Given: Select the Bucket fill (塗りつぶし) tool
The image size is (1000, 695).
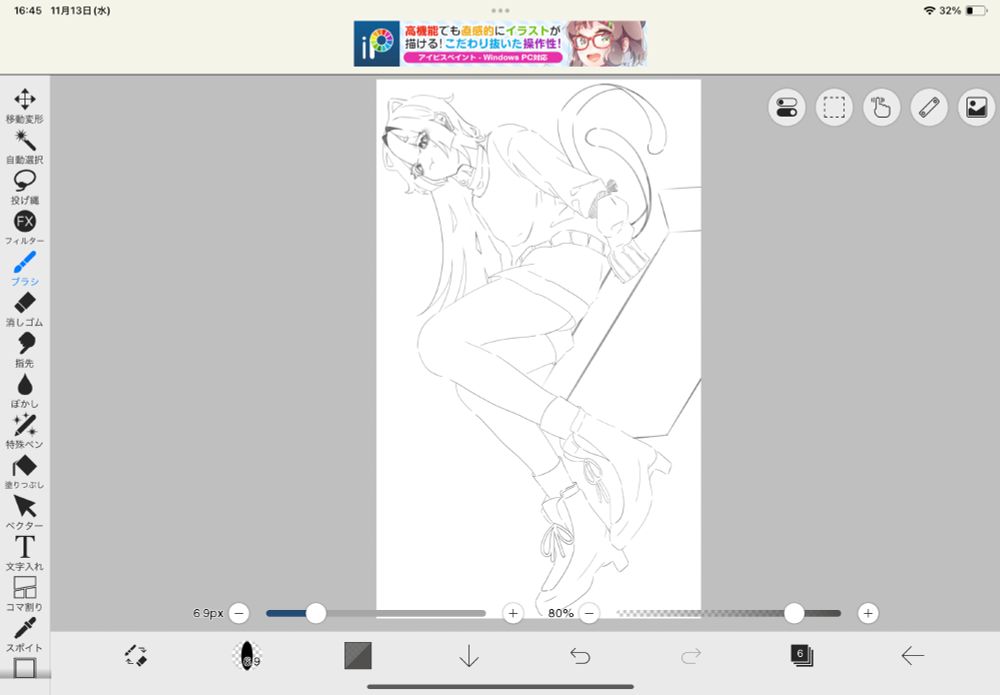Looking at the screenshot, I should click(25, 472).
